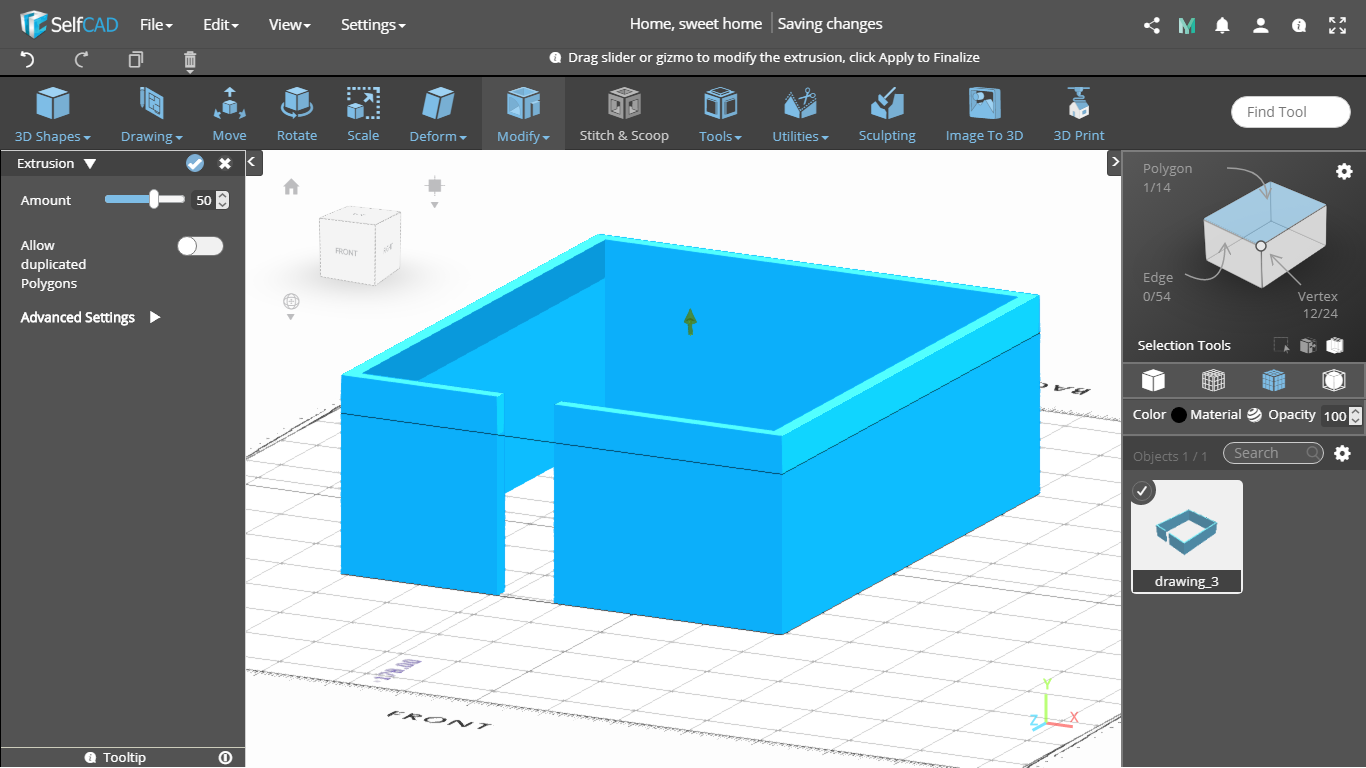Click the green M account icon

click(x=1187, y=25)
